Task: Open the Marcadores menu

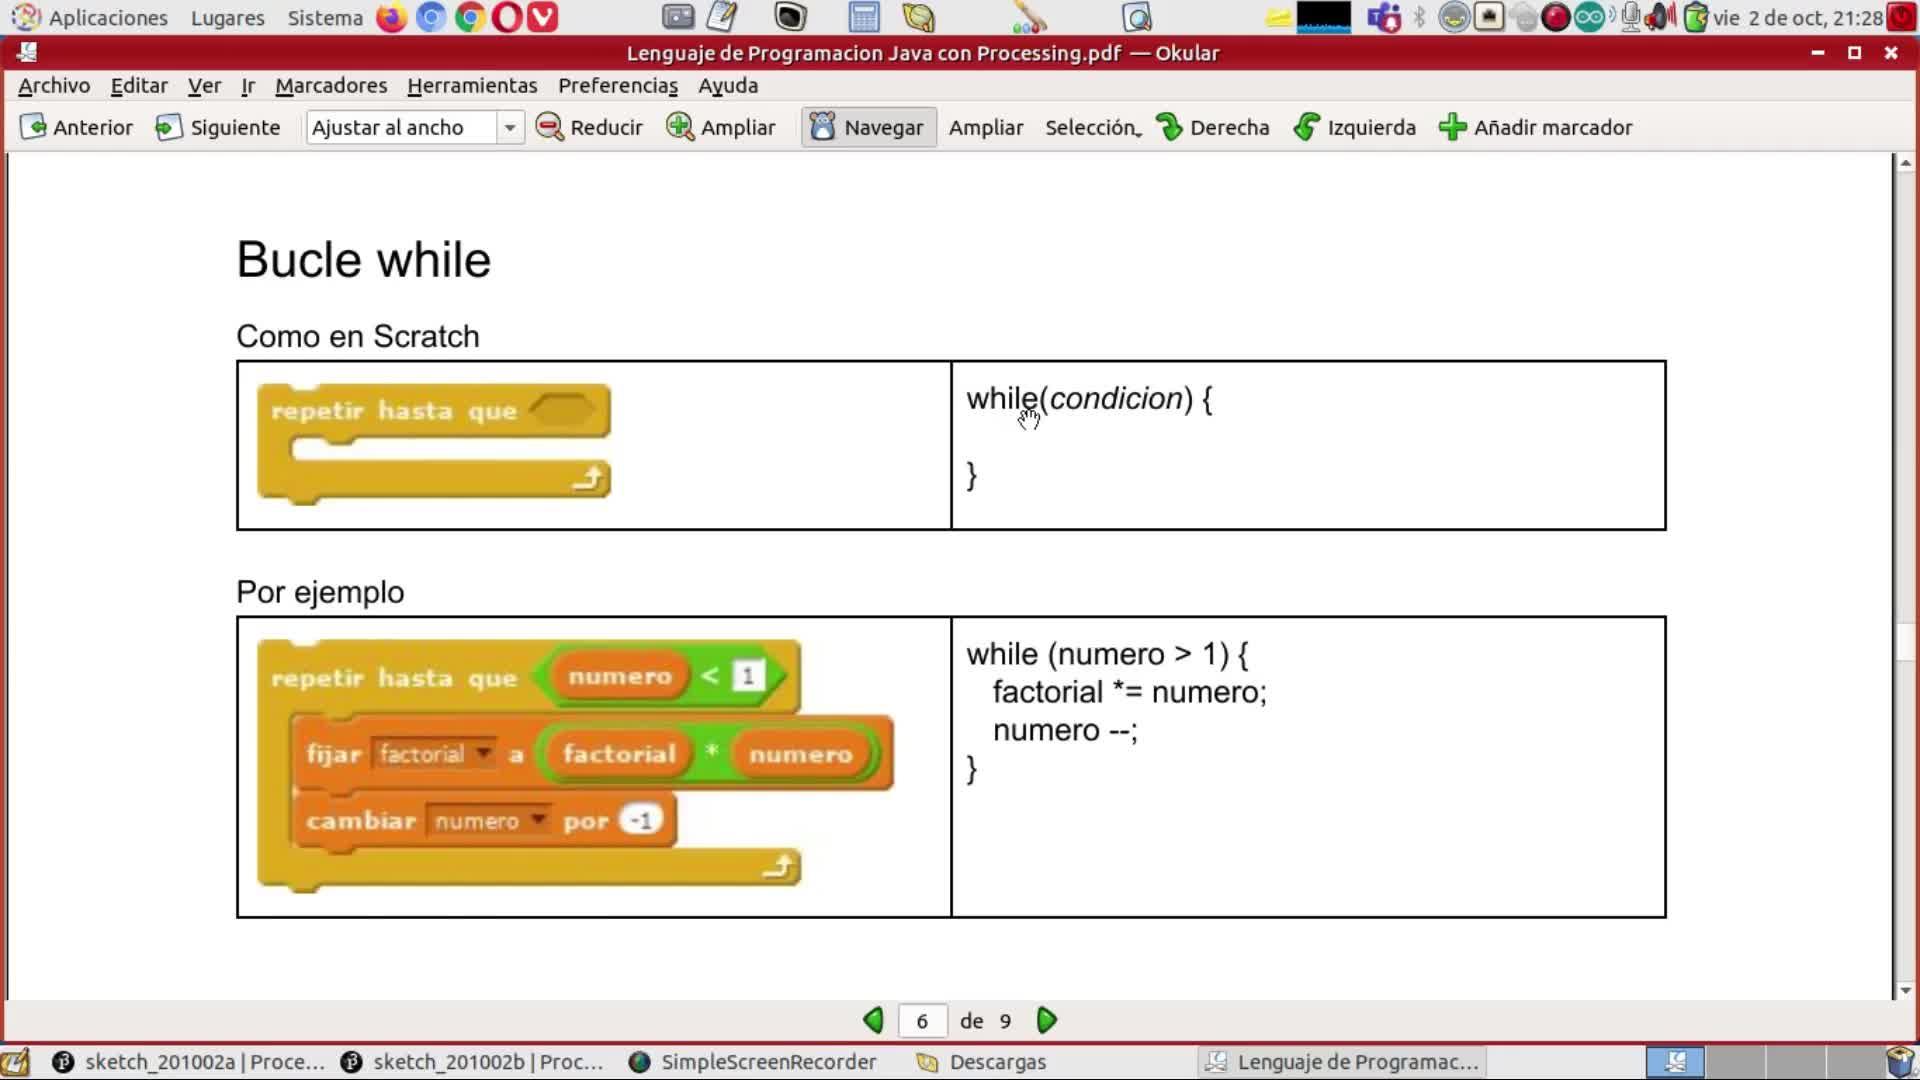Action: click(x=331, y=85)
